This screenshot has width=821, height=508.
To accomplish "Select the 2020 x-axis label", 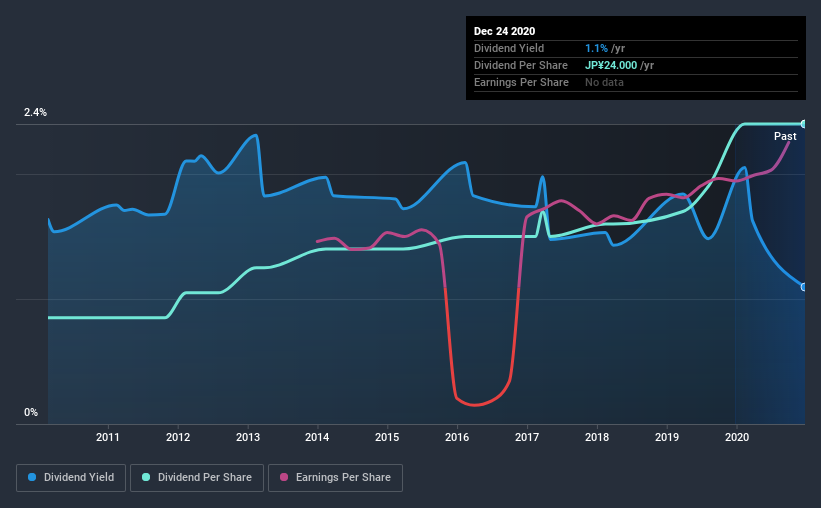I will tap(737, 437).
